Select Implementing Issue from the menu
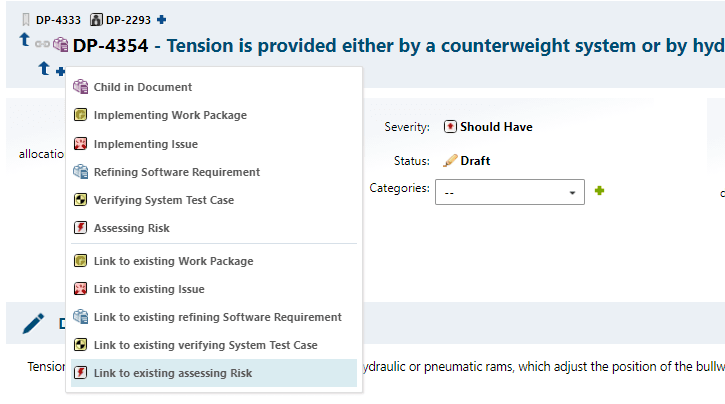The width and height of the screenshot is (725, 404). (x=145, y=144)
